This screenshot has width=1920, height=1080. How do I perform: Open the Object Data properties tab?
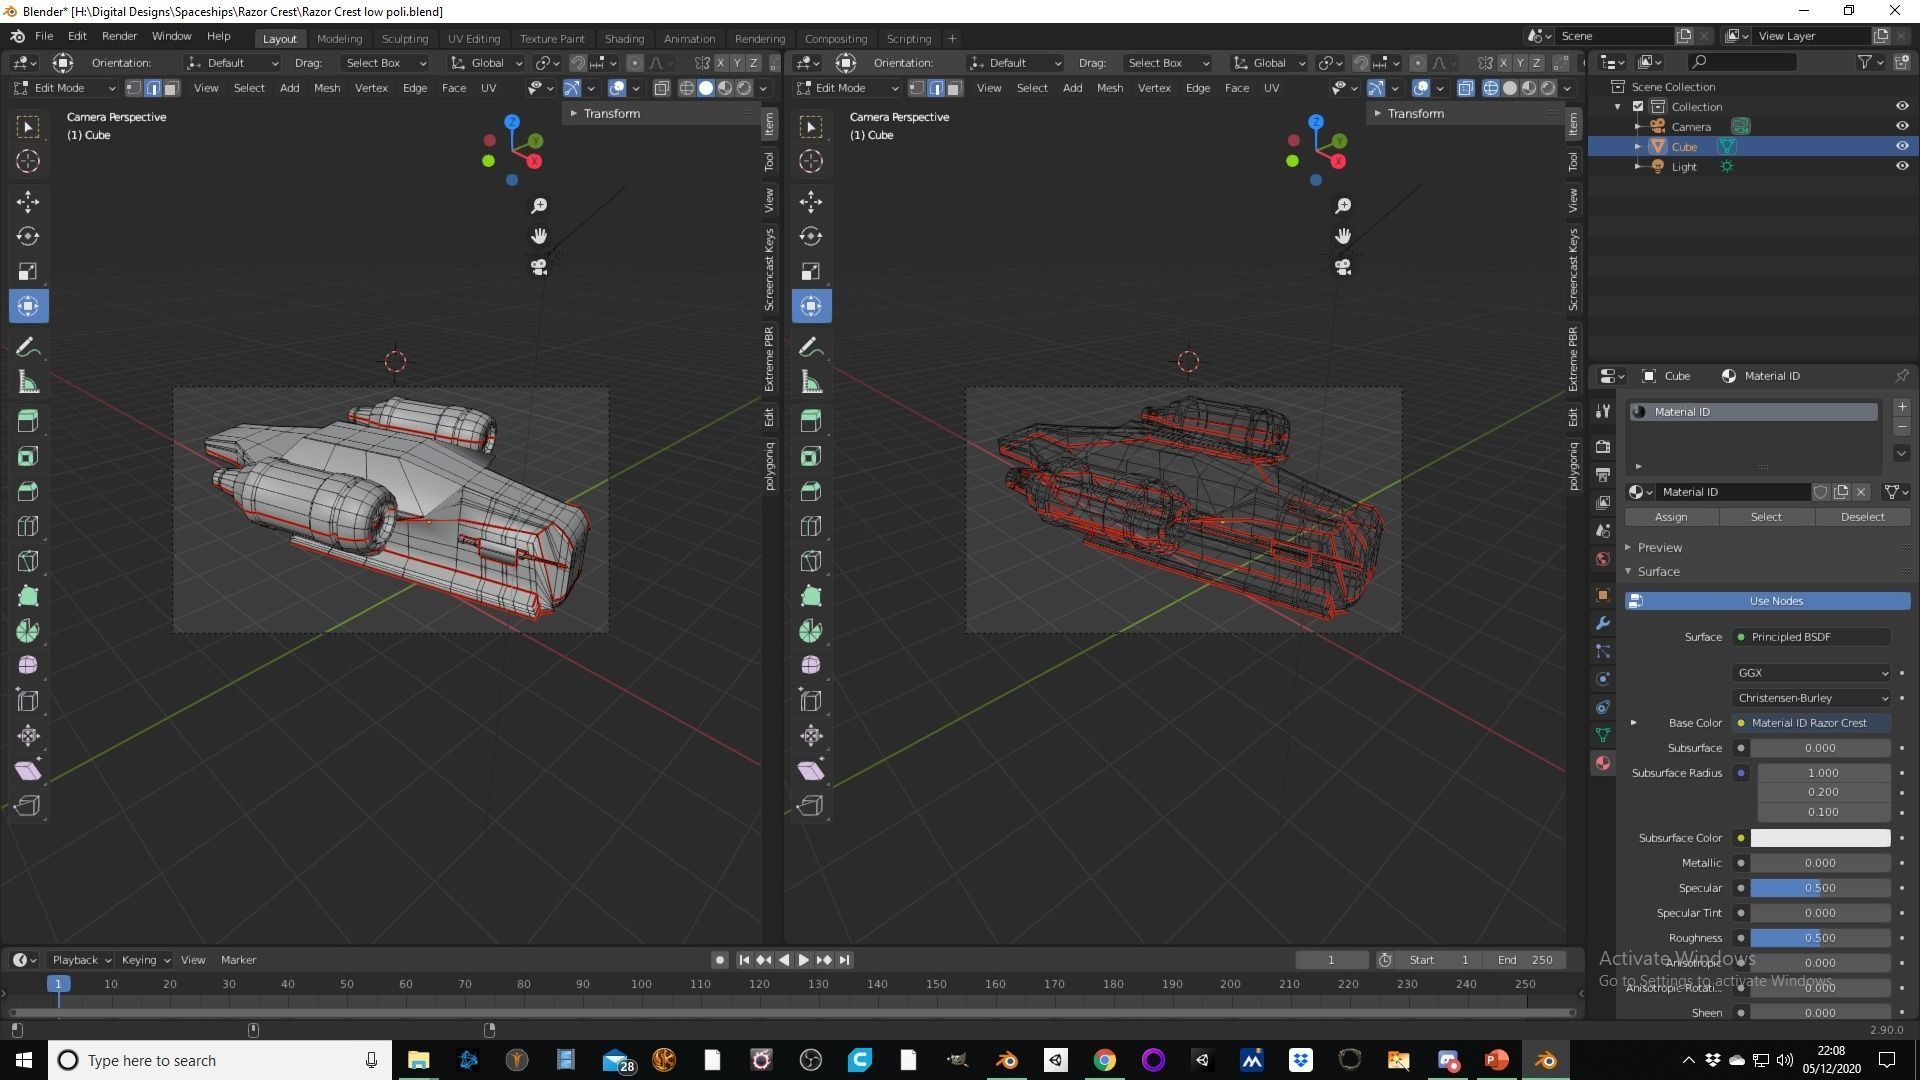tap(1603, 735)
